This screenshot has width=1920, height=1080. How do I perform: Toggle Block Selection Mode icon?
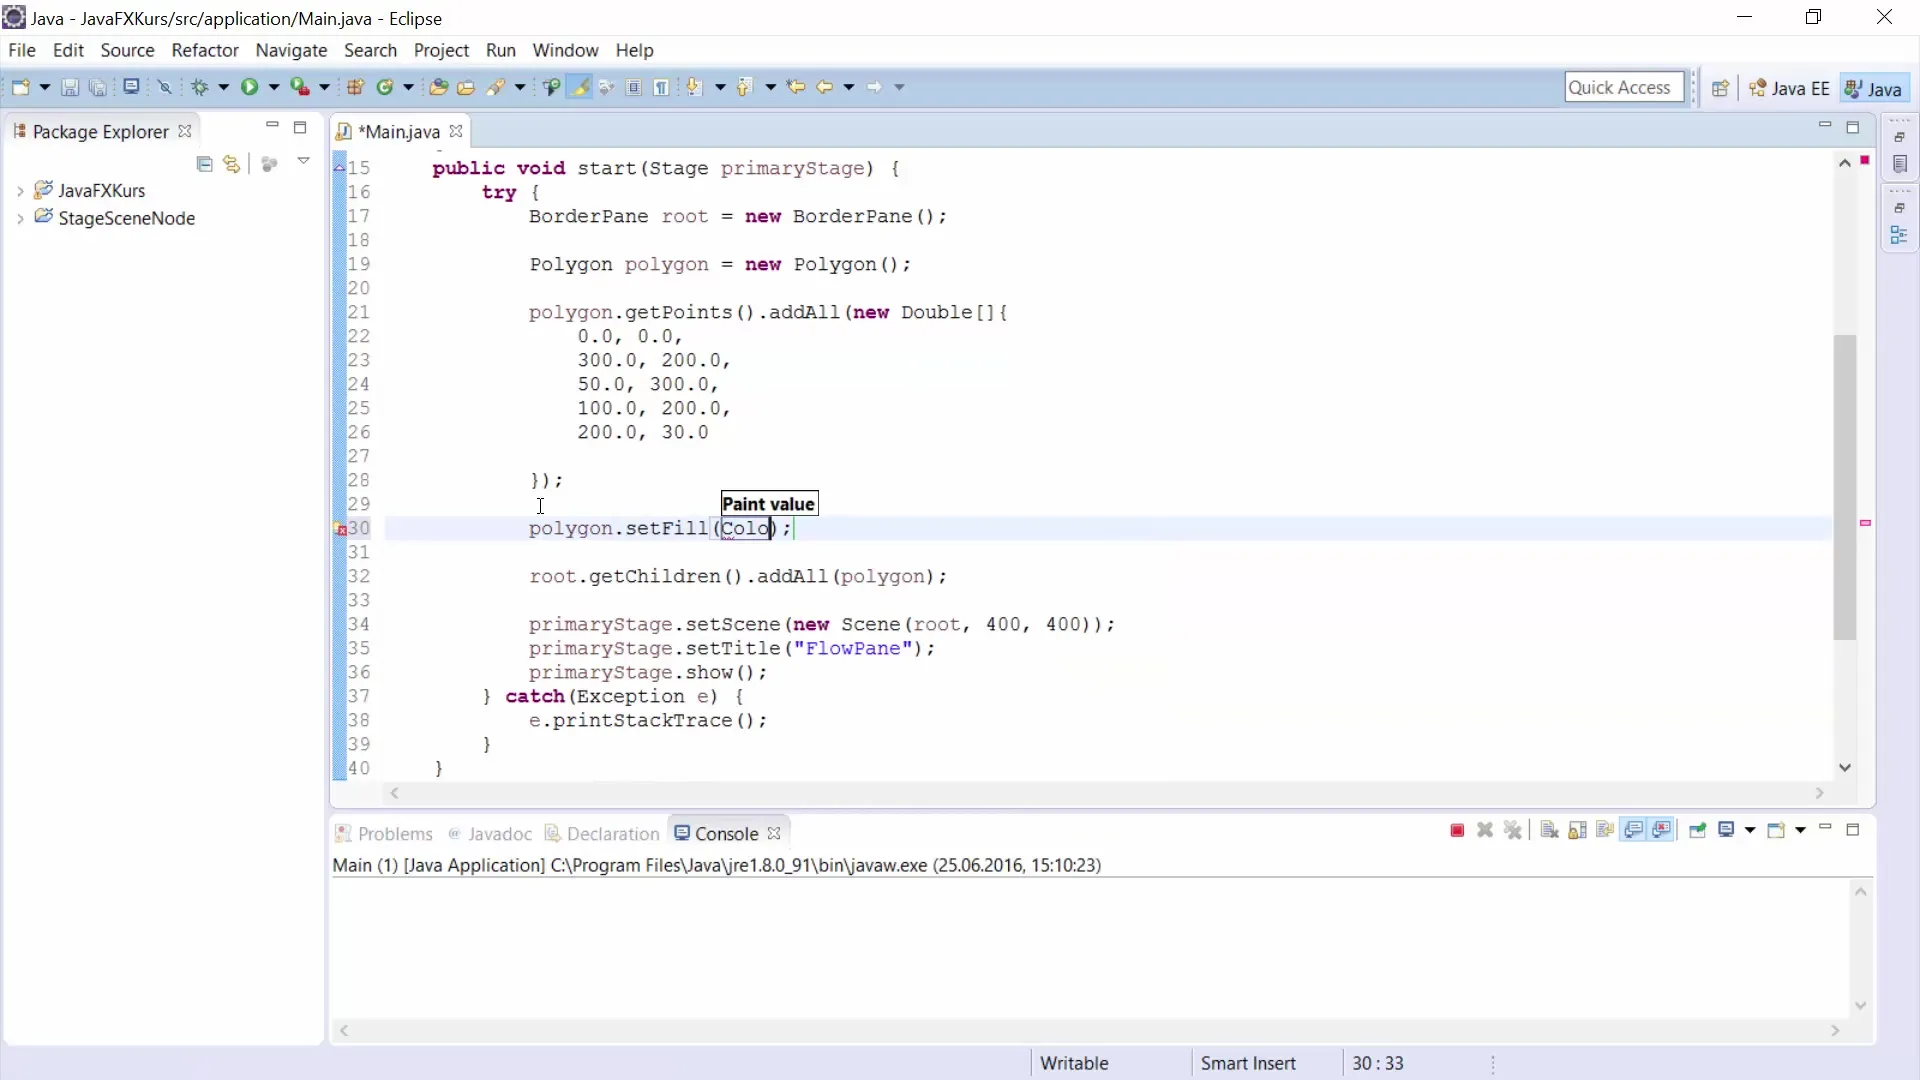click(634, 87)
